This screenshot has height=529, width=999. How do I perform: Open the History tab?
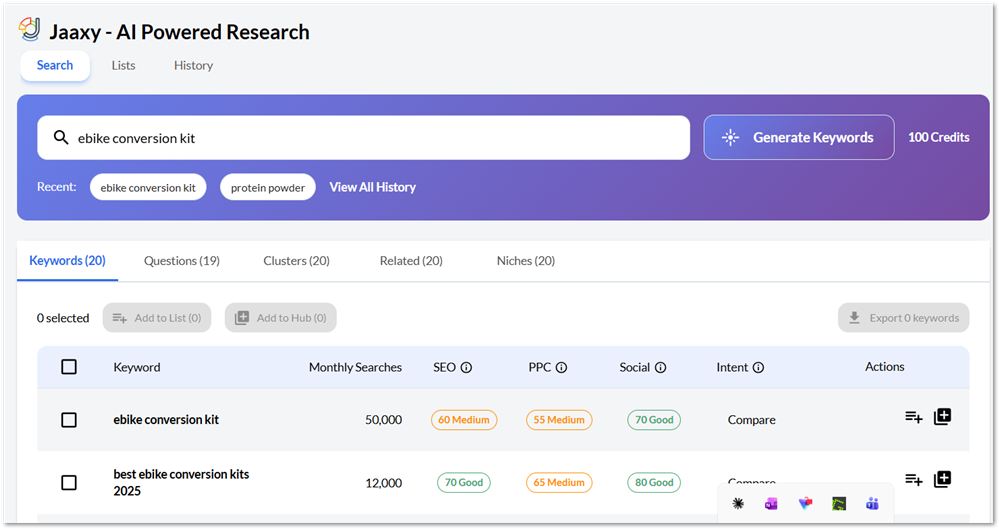point(193,65)
